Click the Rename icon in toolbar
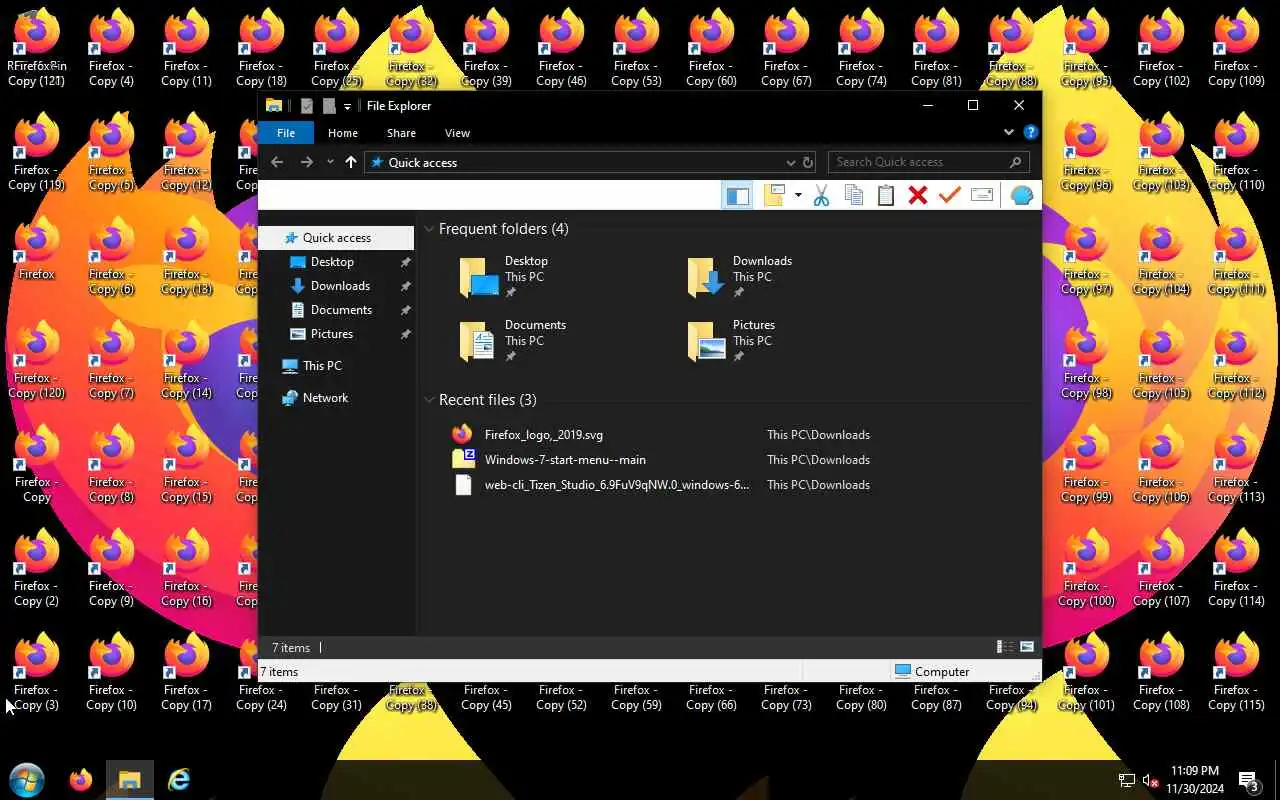The height and width of the screenshot is (800, 1280). [981, 196]
